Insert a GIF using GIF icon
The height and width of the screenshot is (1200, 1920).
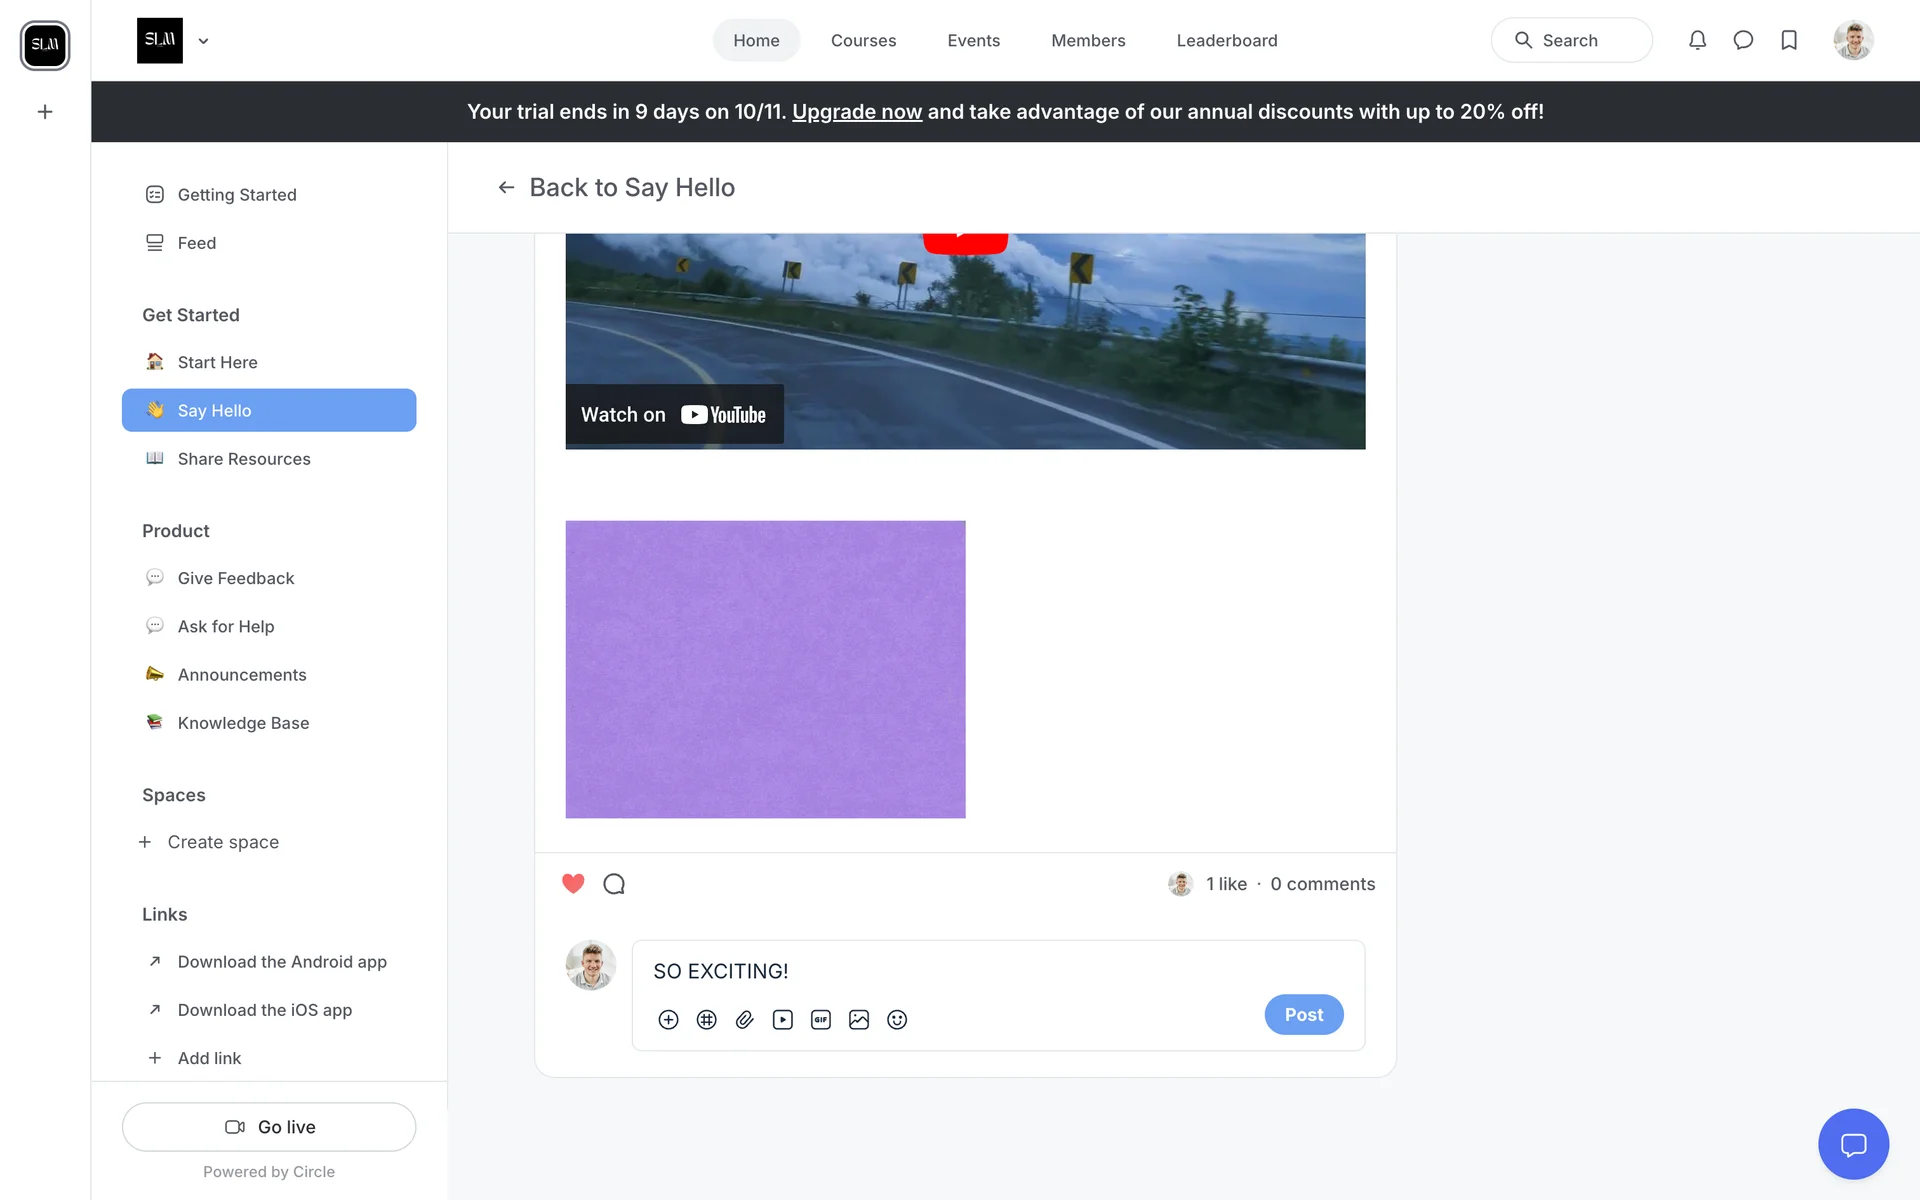[820, 1019]
